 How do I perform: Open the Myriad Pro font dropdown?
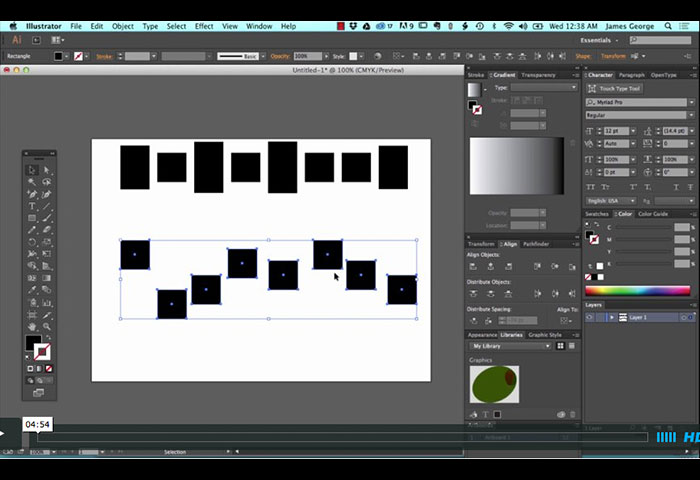tap(692, 102)
